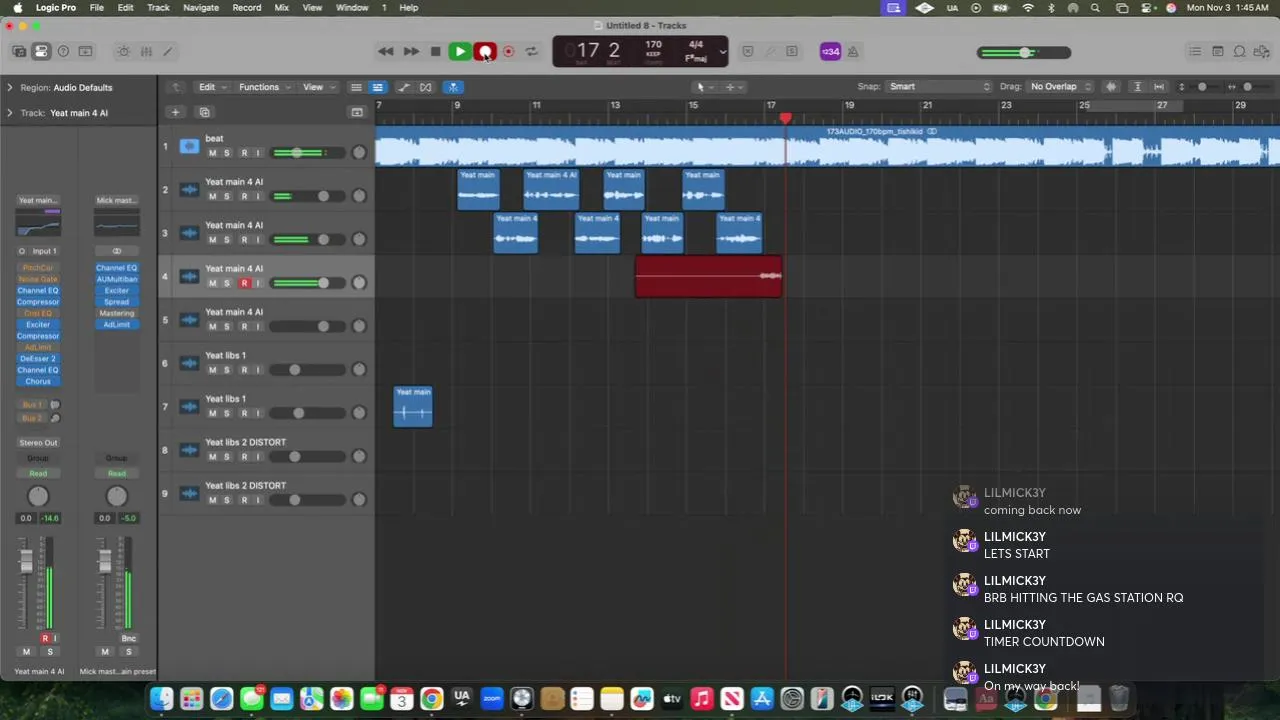Toggle the metronome click icon
Screen dimensions: 1280x720
pyautogui.click(x=853, y=51)
